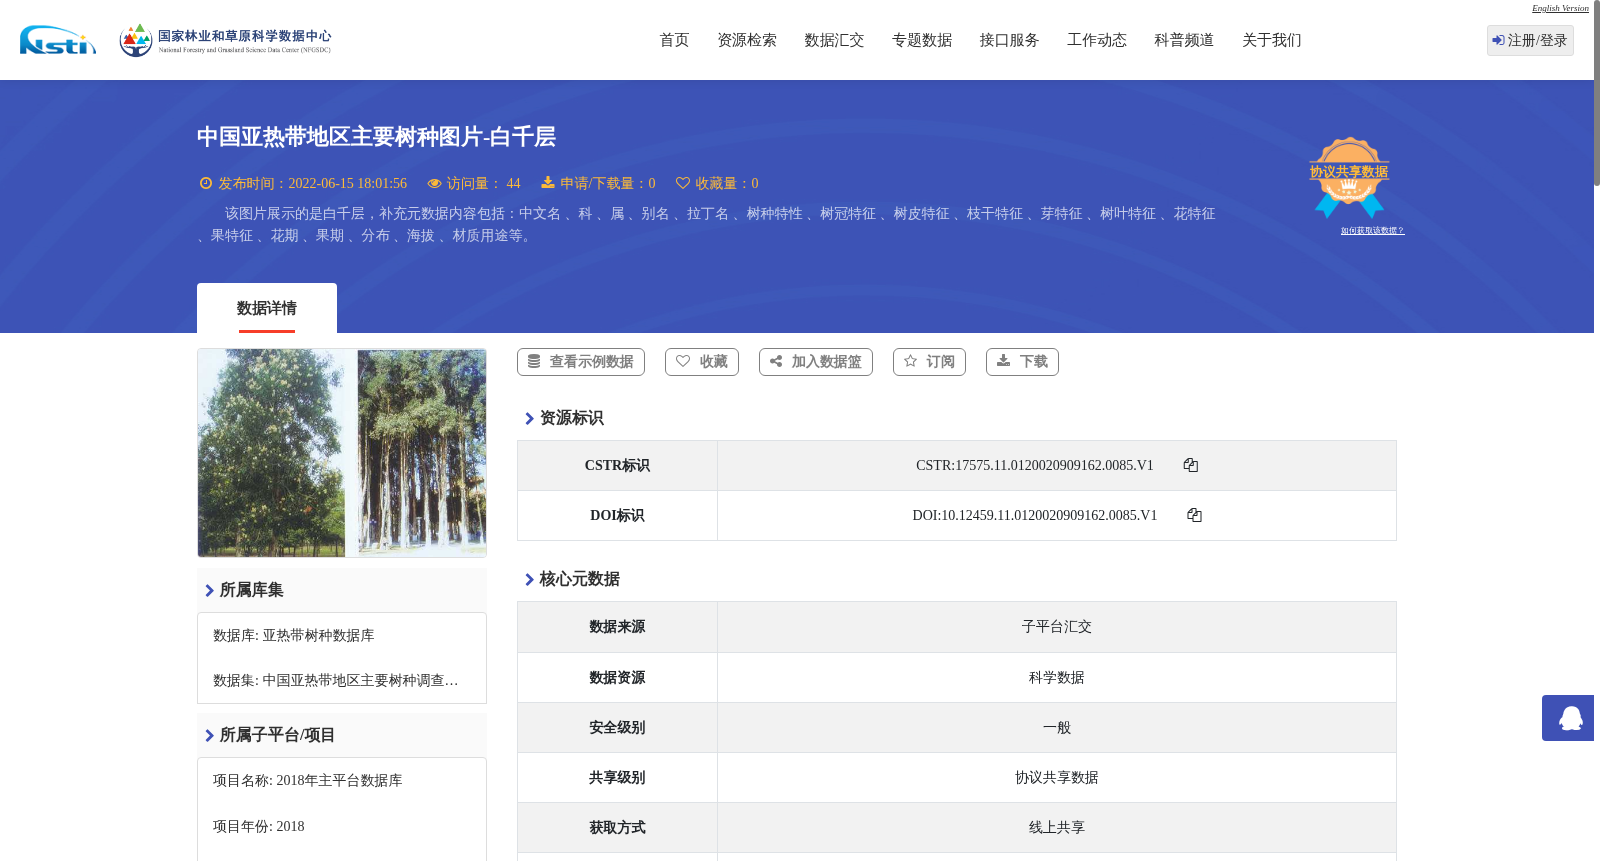
Task: Click the 查看示例数据 button
Action: pos(581,362)
